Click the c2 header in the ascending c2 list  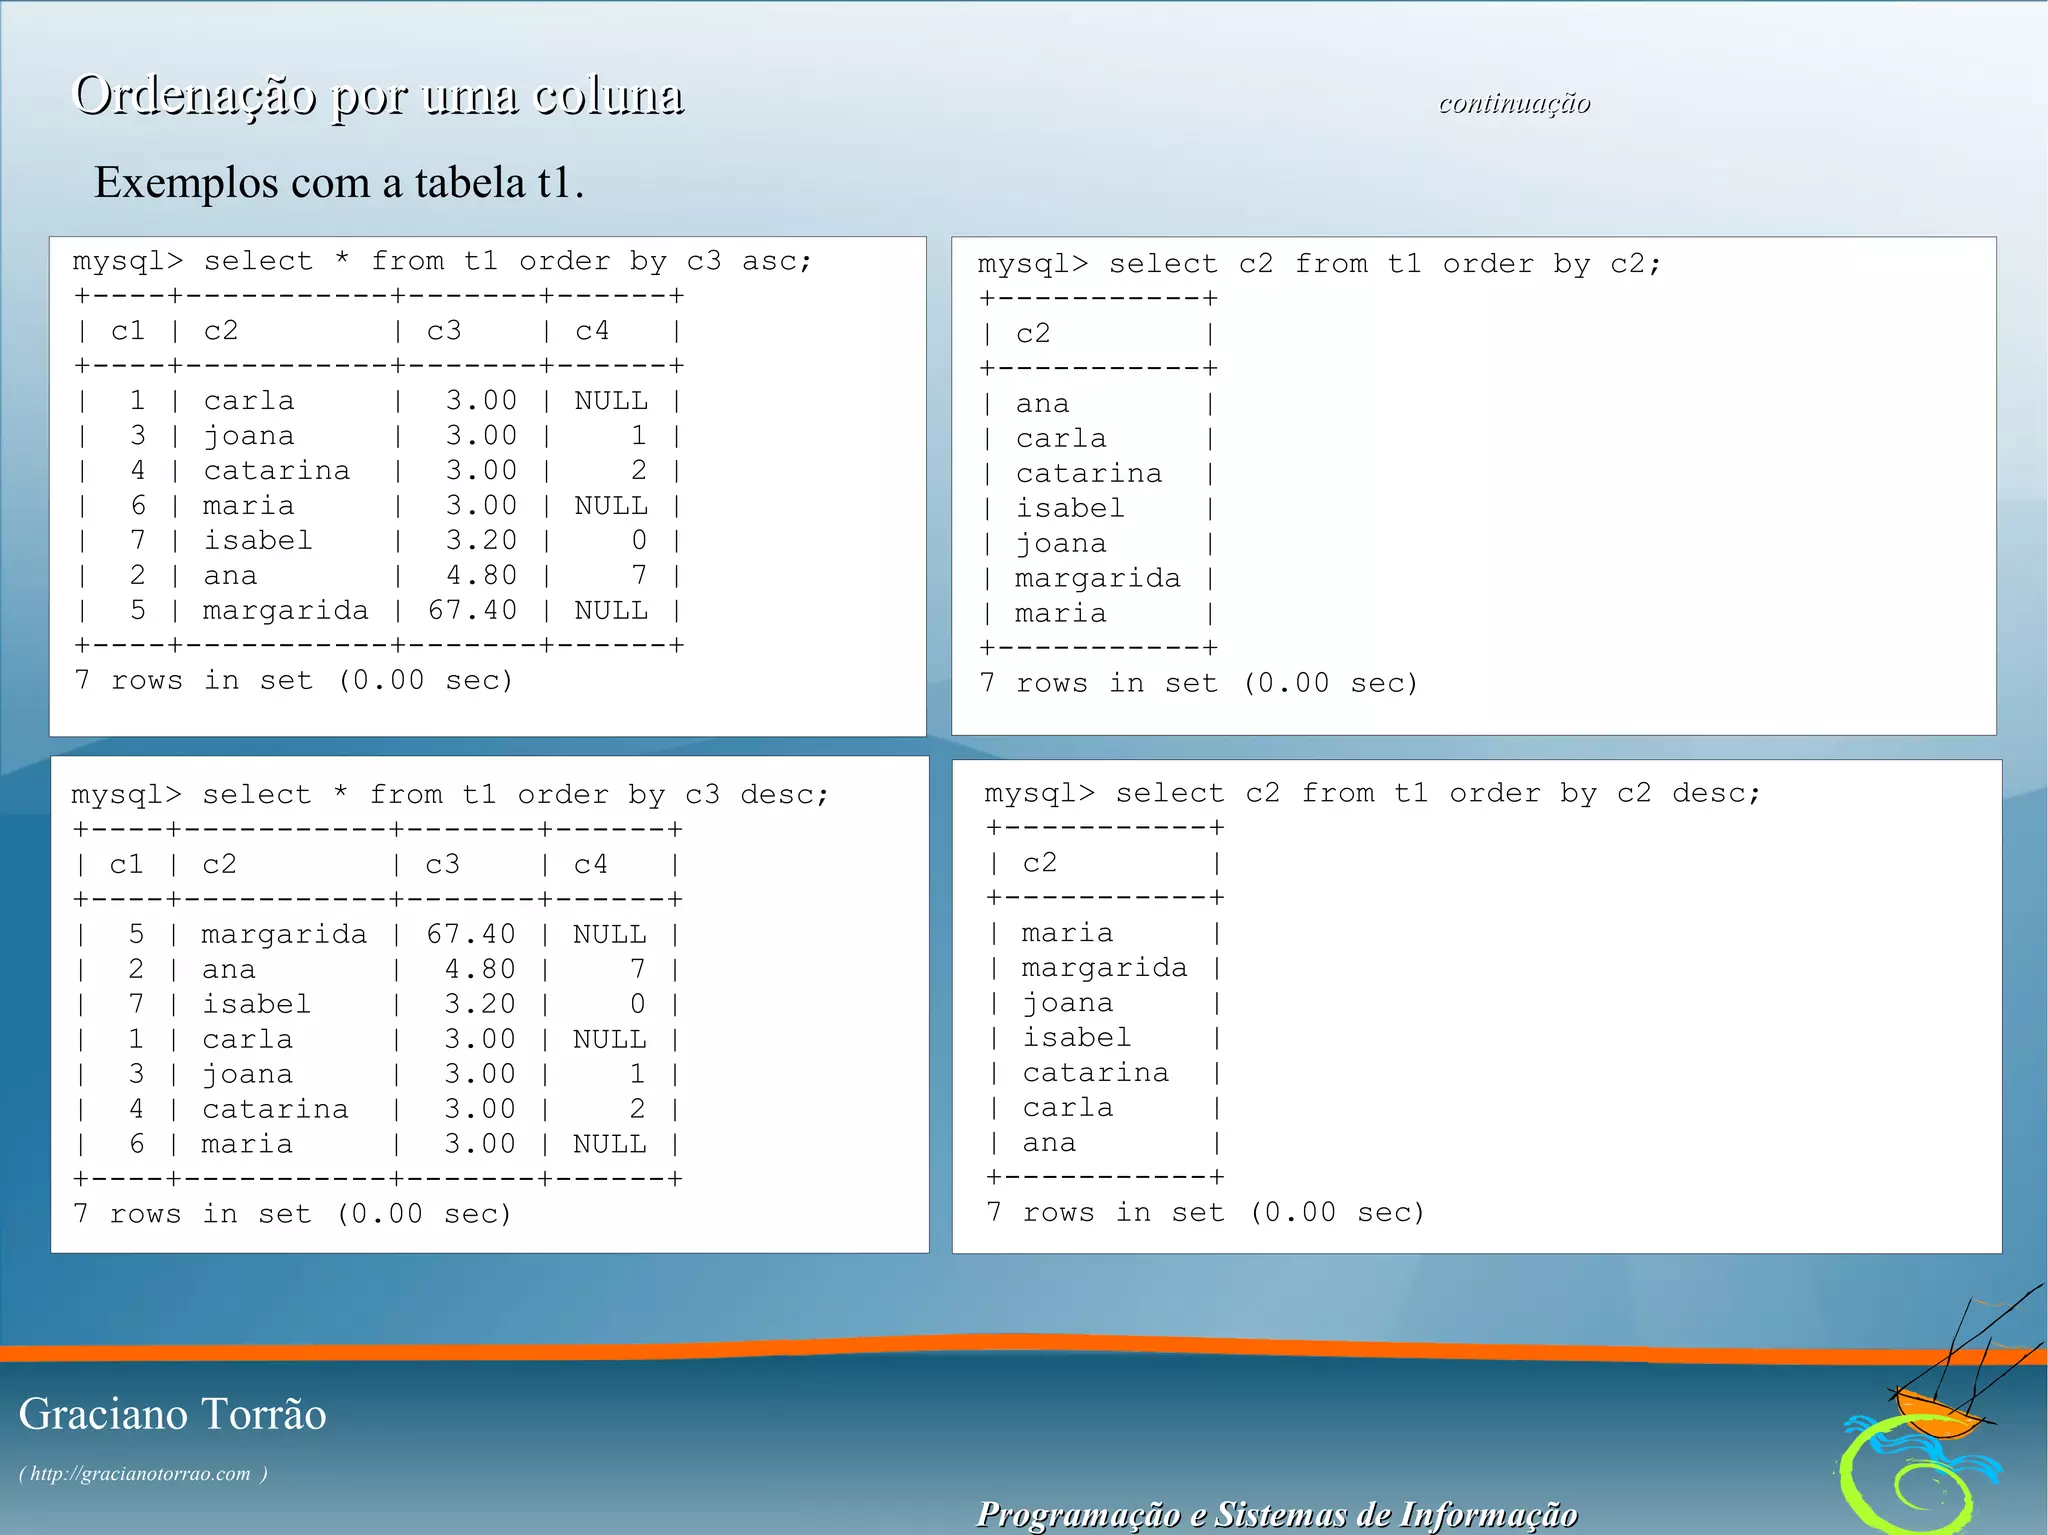pos(1033,334)
